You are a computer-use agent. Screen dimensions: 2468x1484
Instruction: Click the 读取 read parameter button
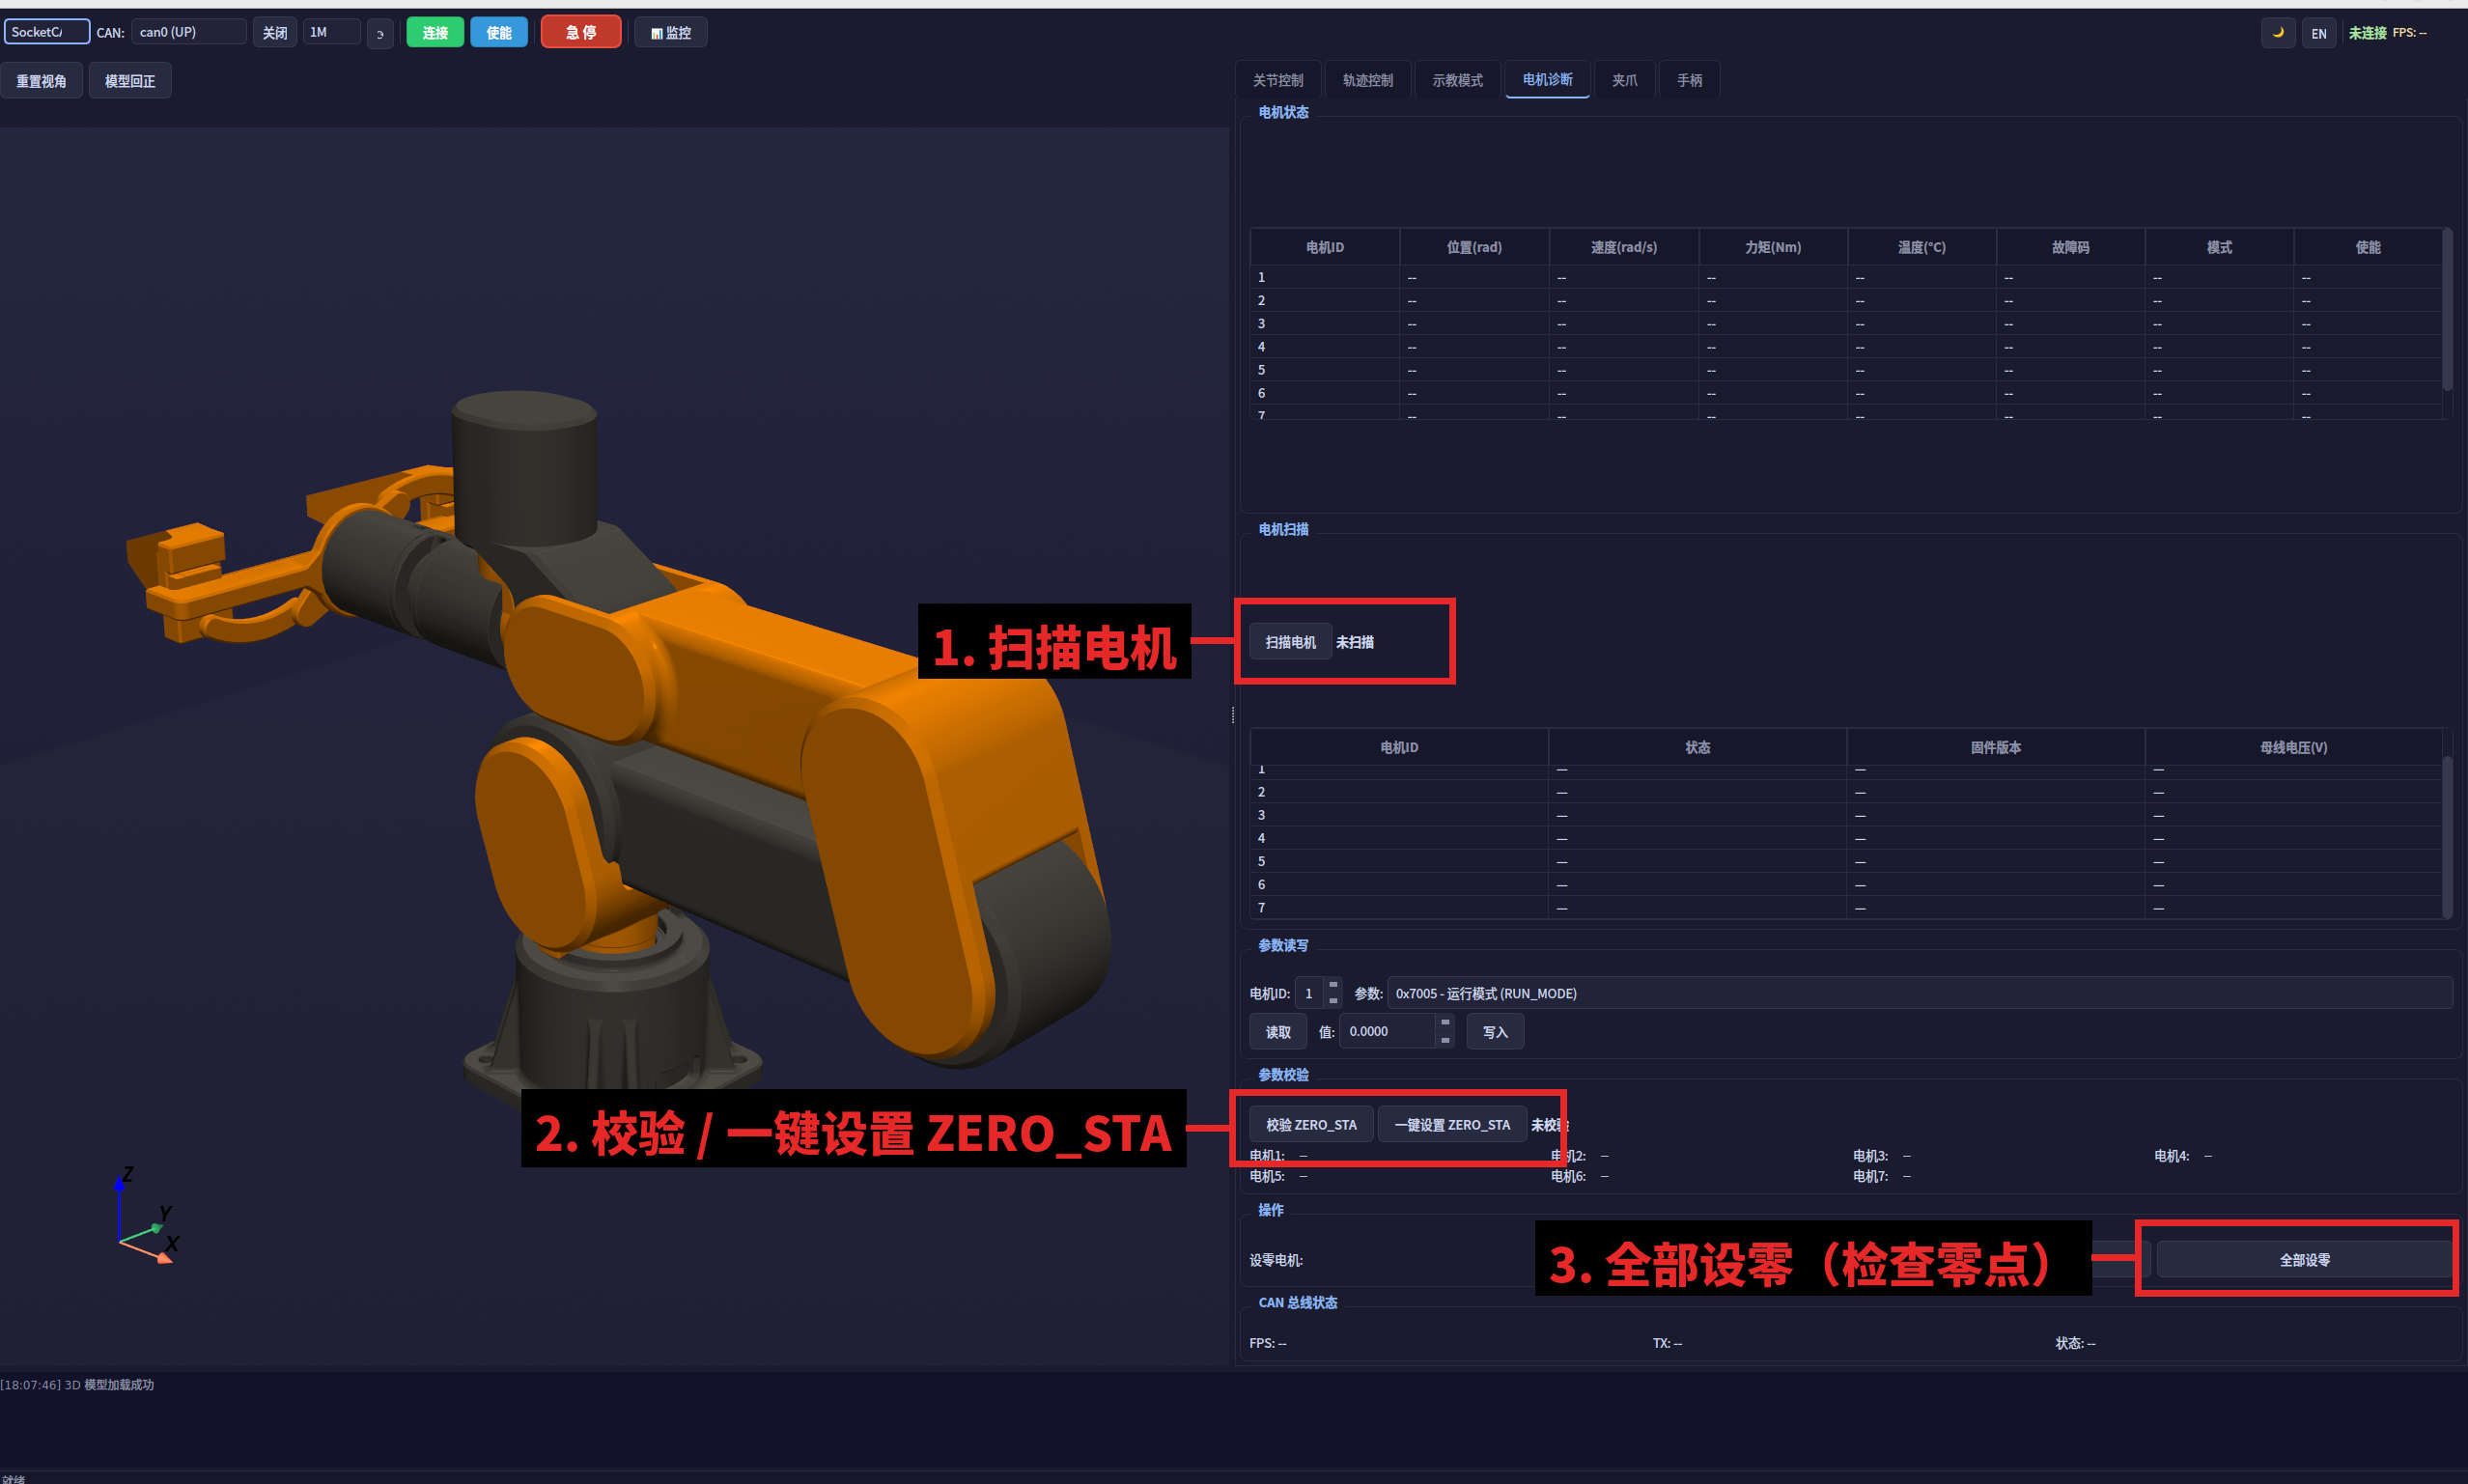(1279, 1032)
